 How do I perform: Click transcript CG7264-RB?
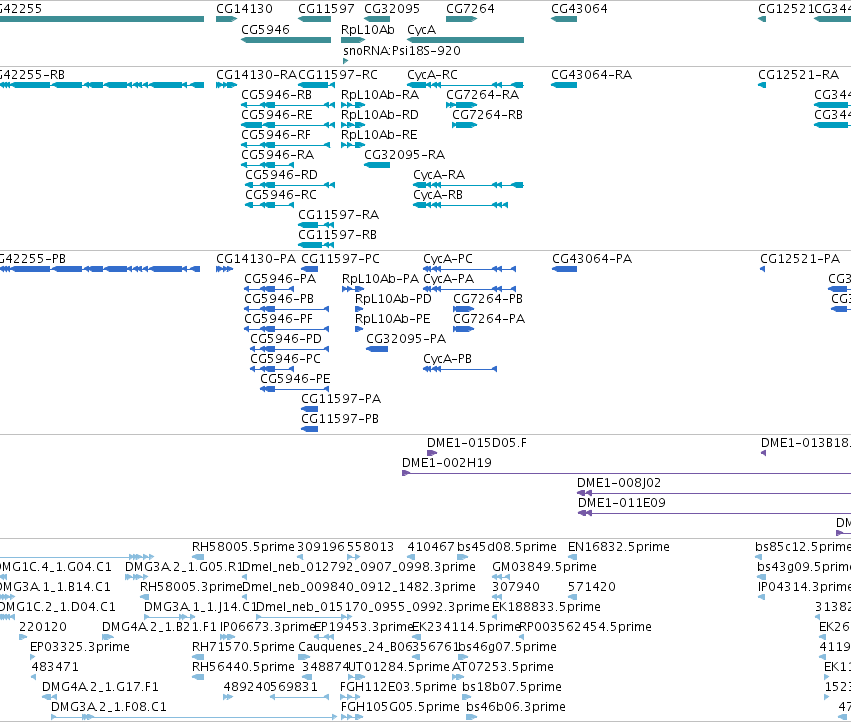[x=487, y=115]
